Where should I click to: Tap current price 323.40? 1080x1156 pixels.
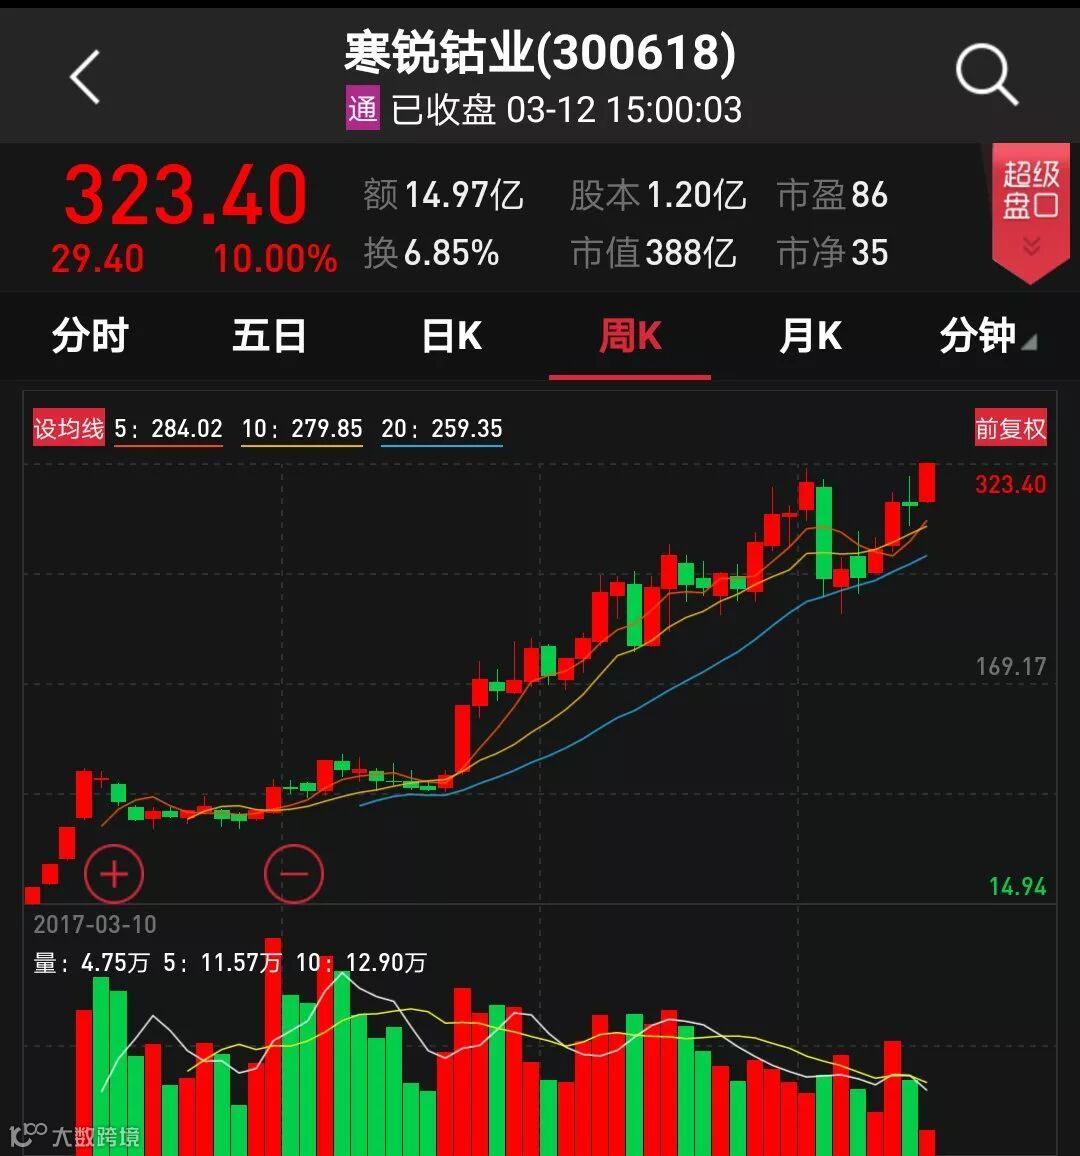coord(185,195)
